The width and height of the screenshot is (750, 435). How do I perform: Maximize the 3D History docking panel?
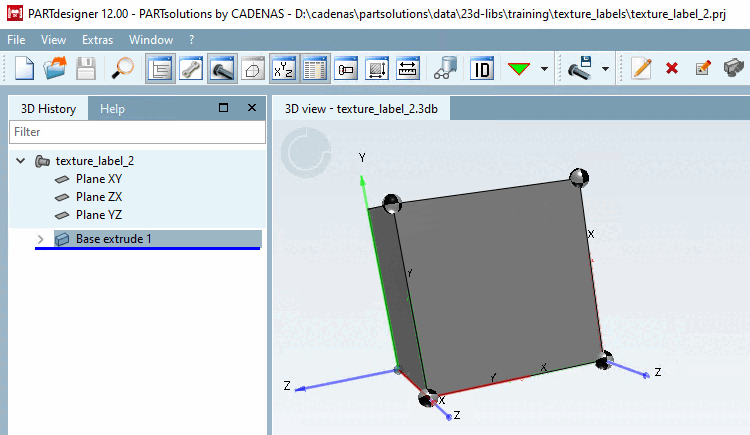[x=223, y=108]
